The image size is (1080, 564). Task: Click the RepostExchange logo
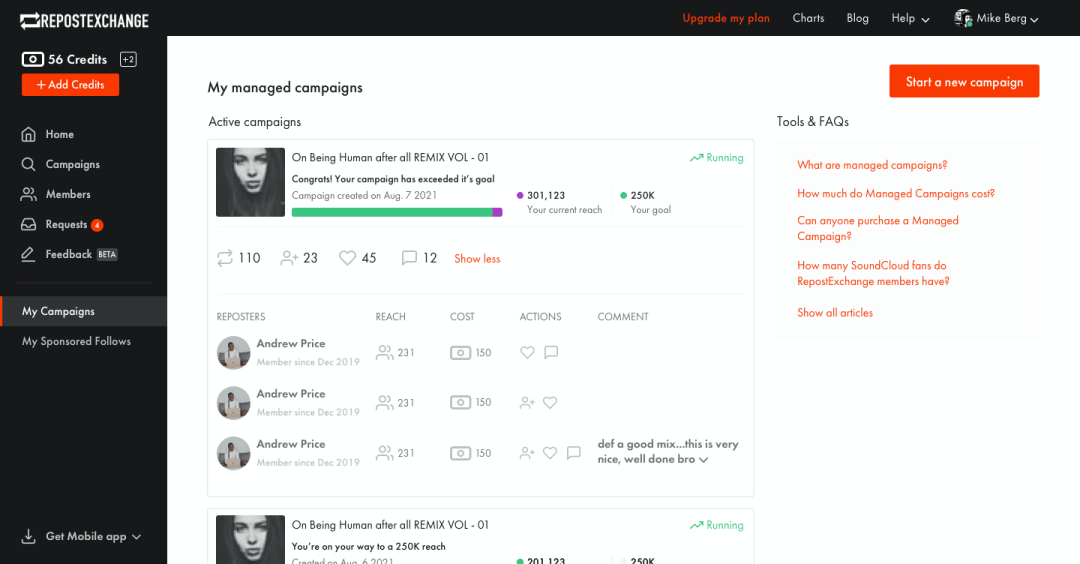coord(84,20)
